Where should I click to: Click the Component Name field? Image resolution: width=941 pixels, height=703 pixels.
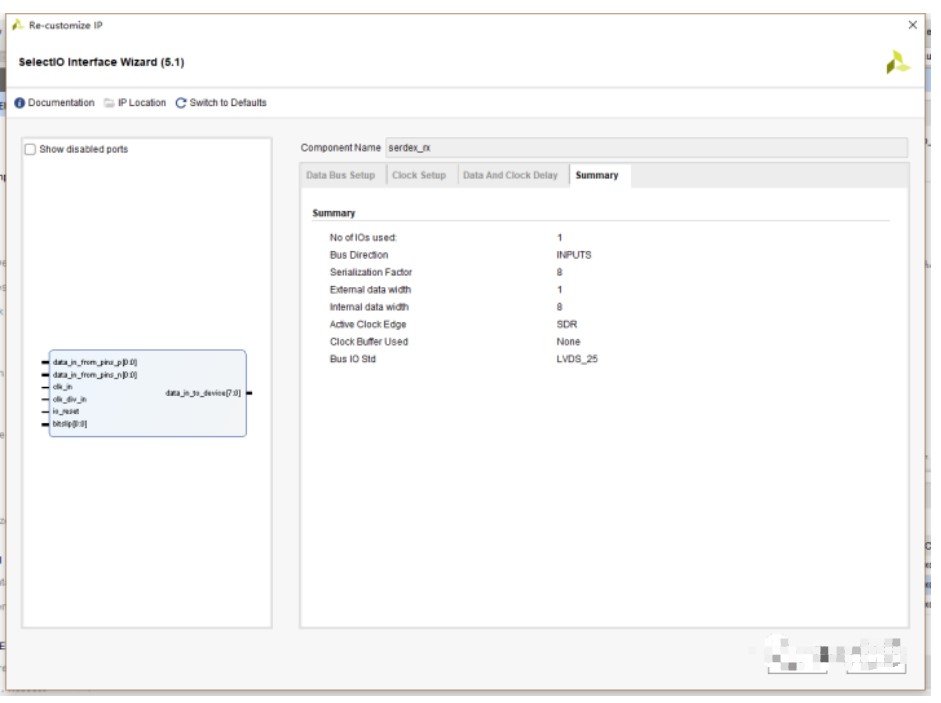(x=646, y=148)
